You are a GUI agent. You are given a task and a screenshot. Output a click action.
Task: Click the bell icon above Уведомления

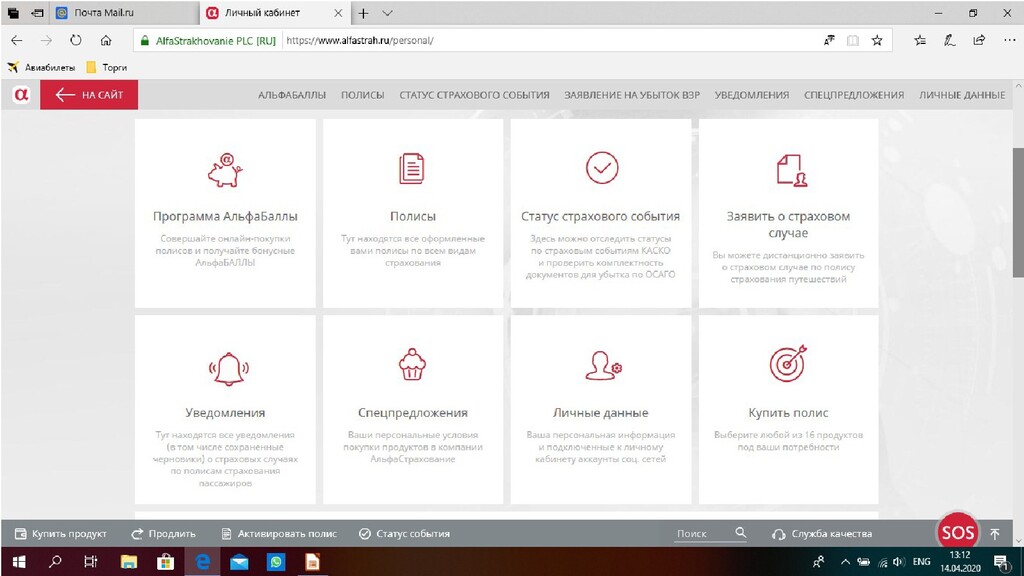(x=229, y=369)
